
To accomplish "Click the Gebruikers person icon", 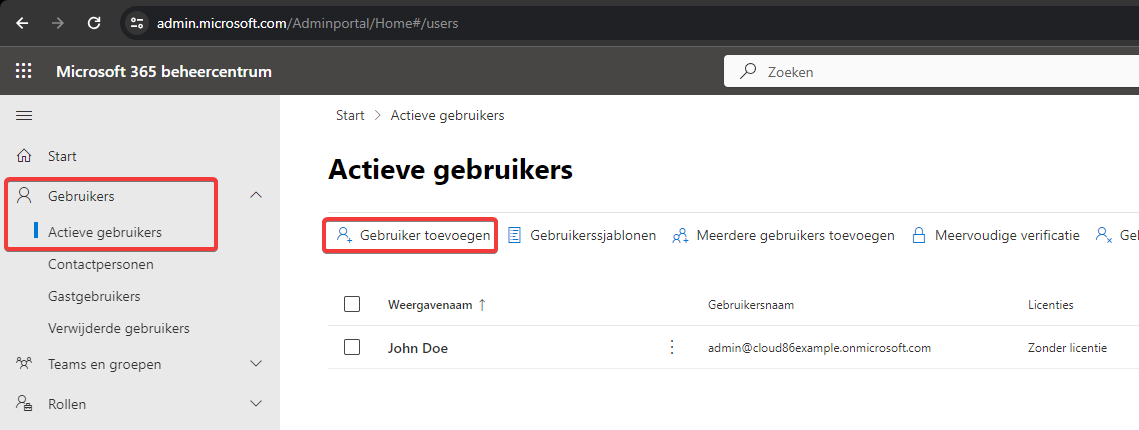I will (25, 195).
